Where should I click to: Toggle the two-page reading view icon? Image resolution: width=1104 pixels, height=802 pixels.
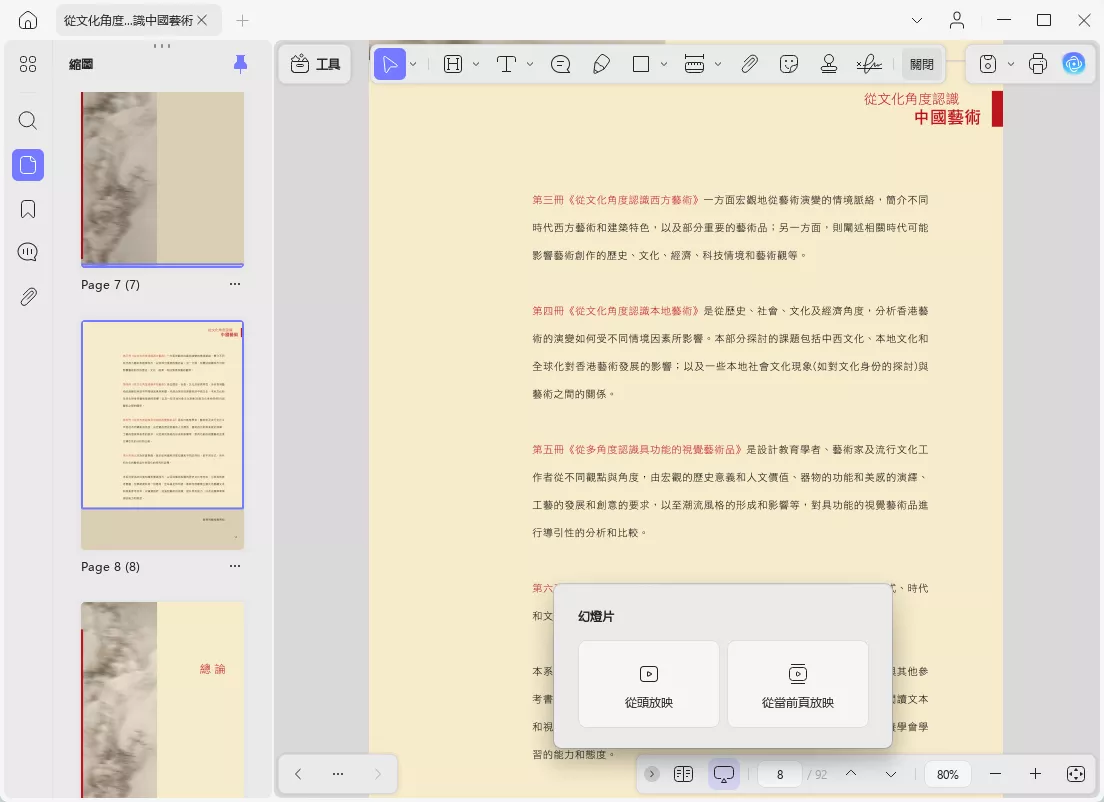[x=683, y=774]
